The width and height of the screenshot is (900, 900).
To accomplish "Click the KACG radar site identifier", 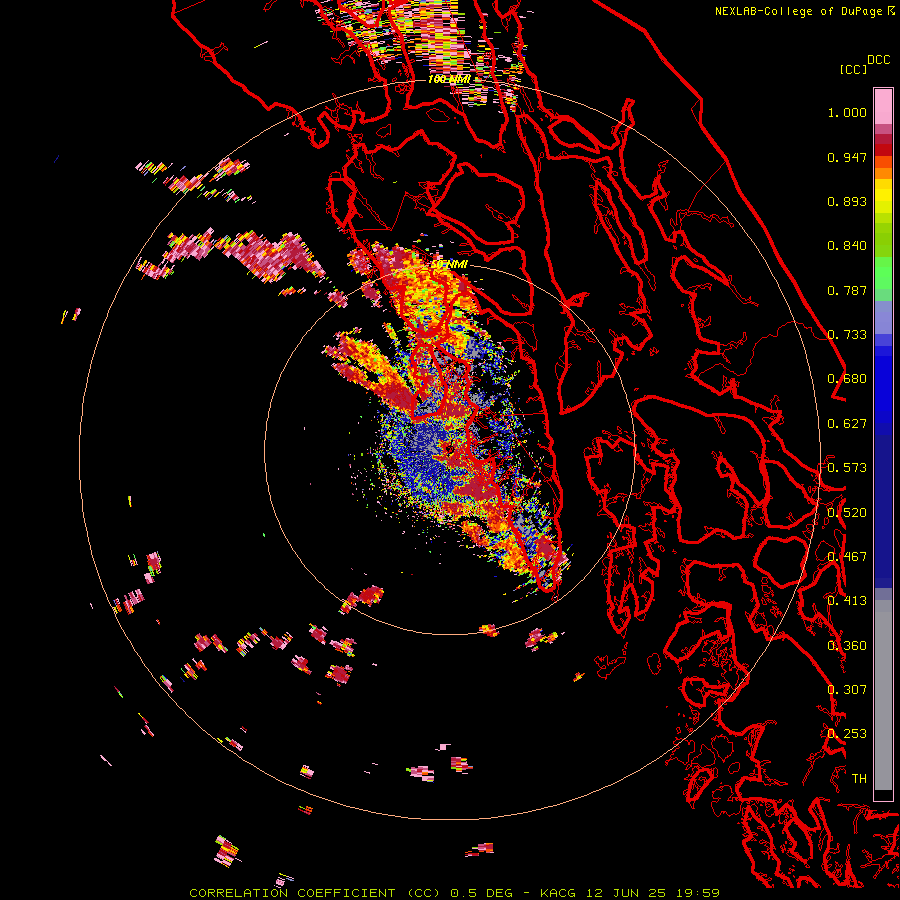I will coord(557,893).
